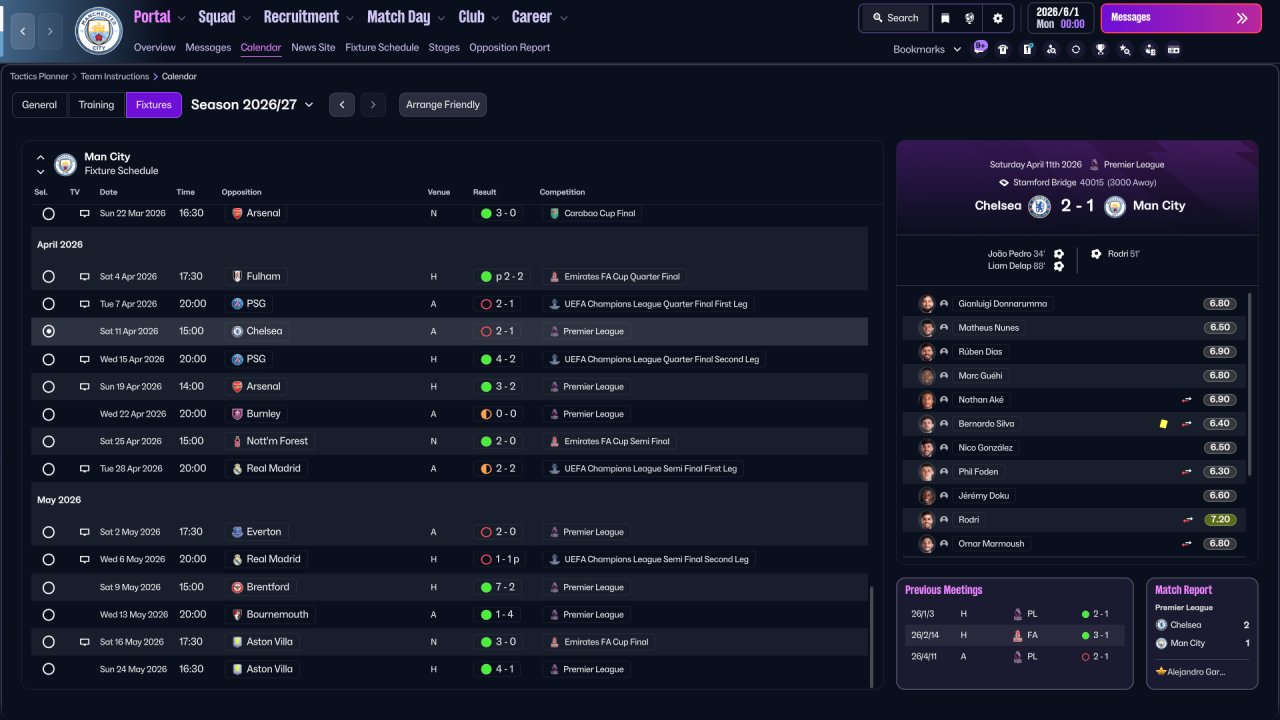Select radio for PSG on 15 Apr
The width and height of the screenshot is (1280, 720).
click(49, 359)
